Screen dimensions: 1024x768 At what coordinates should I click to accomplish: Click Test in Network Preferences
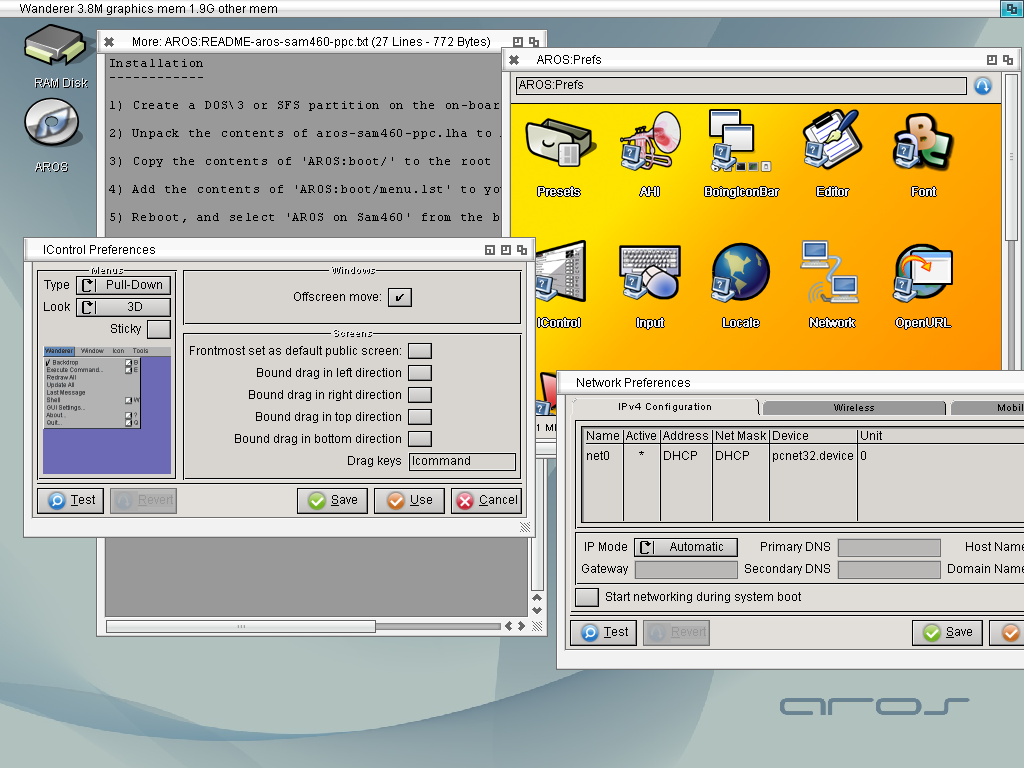click(603, 632)
